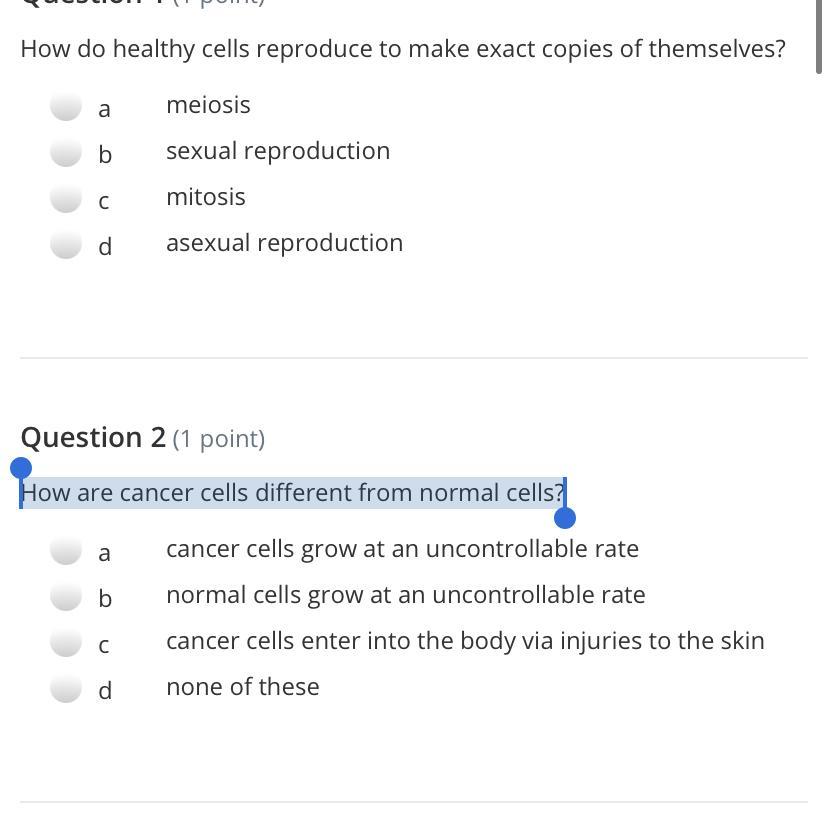828x829 pixels.
Task: Choose the sexual reproduction radio option
Action: (66, 151)
